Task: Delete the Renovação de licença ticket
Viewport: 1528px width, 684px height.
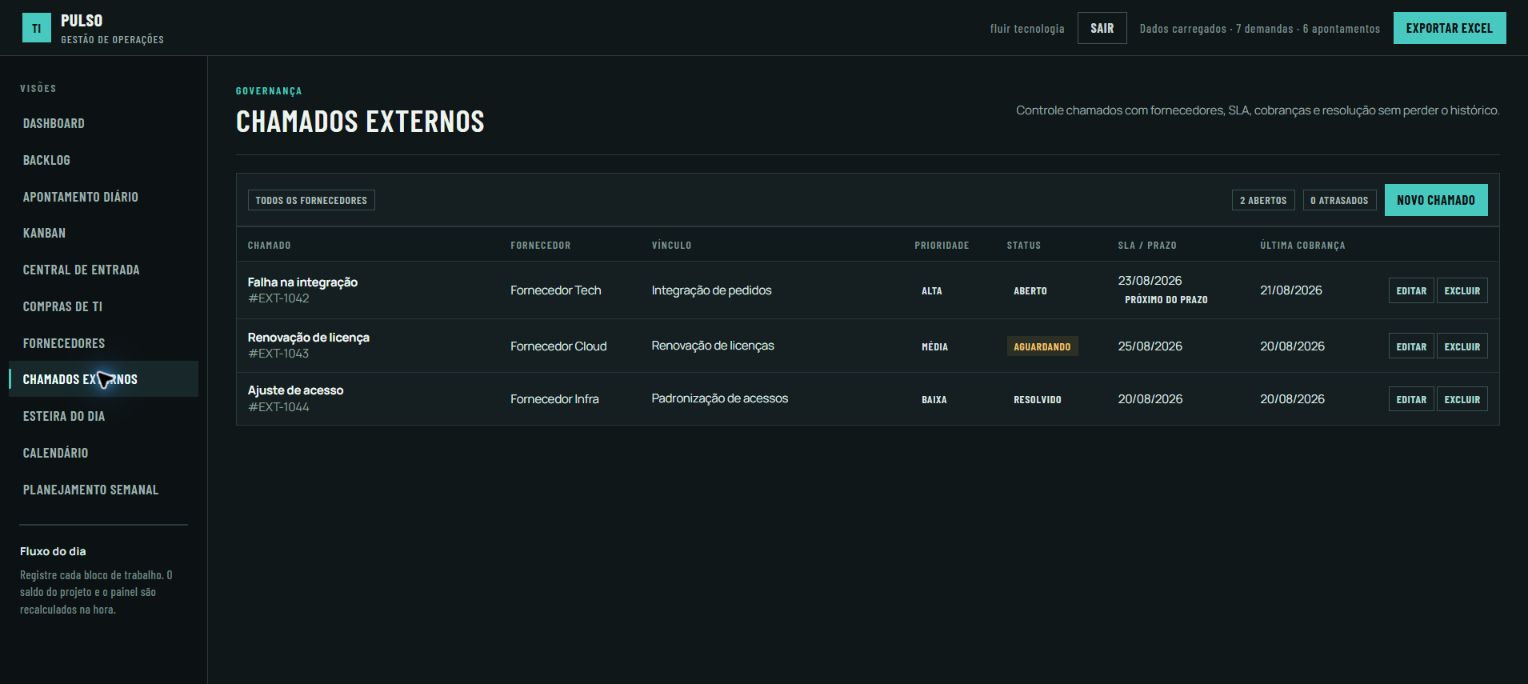Action: point(1462,346)
